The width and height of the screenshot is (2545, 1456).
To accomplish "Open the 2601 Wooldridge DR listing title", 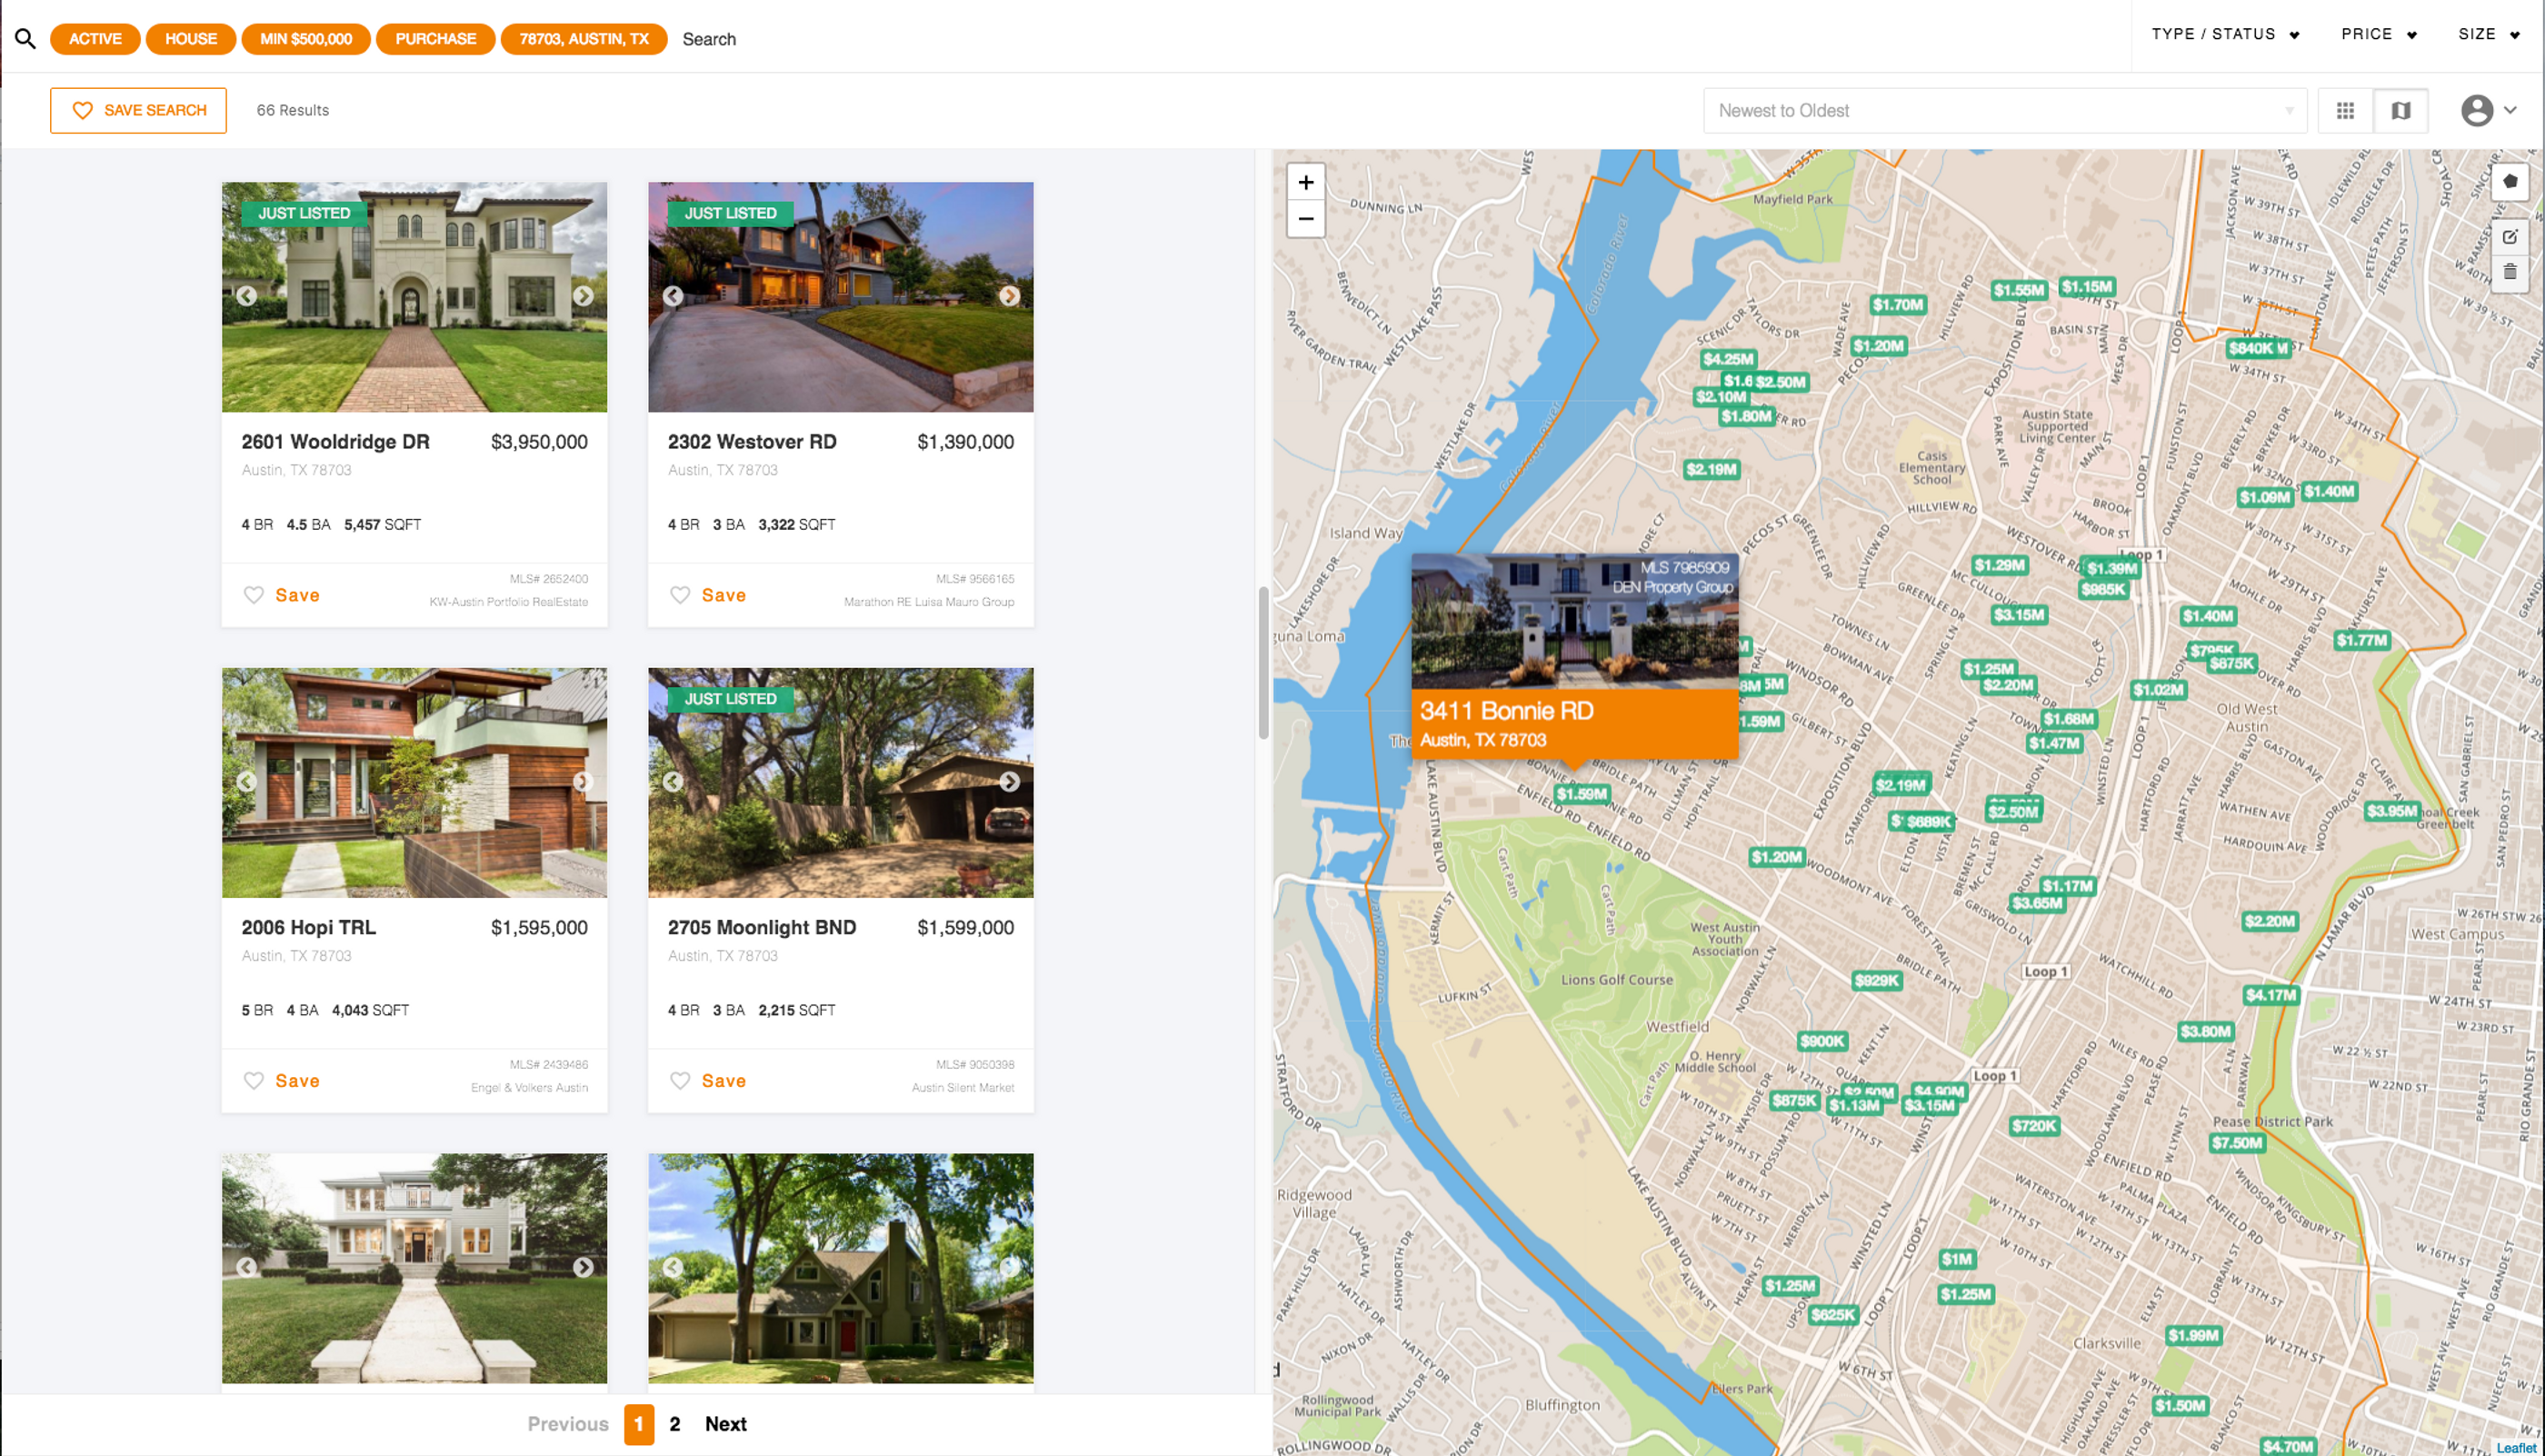I will pos(335,442).
